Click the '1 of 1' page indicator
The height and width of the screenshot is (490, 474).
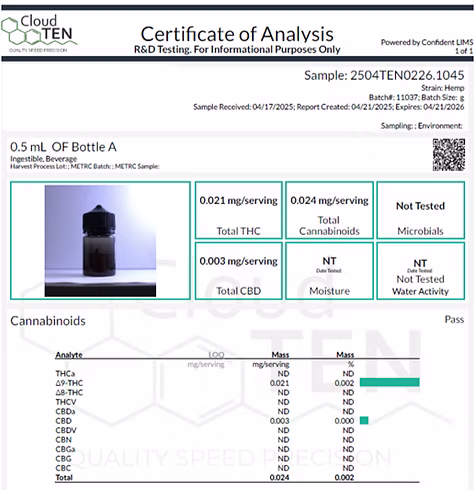pos(464,51)
